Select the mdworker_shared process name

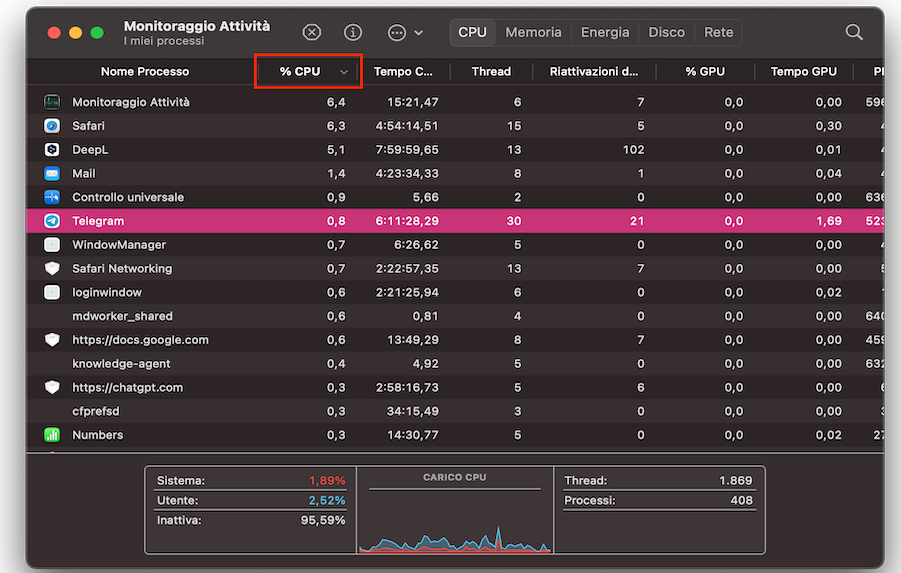pyautogui.click(x=122, y=316)
